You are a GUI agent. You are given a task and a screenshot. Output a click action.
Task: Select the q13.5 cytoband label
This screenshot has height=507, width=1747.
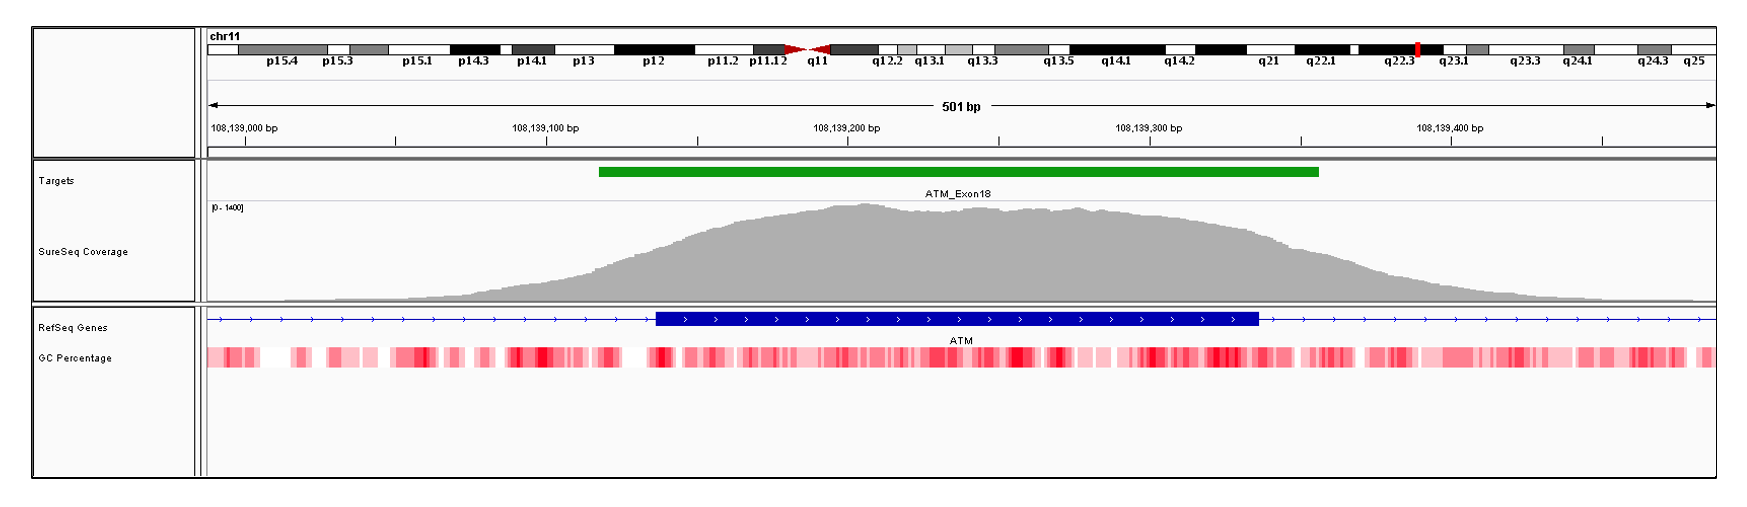coord(1058,61)
